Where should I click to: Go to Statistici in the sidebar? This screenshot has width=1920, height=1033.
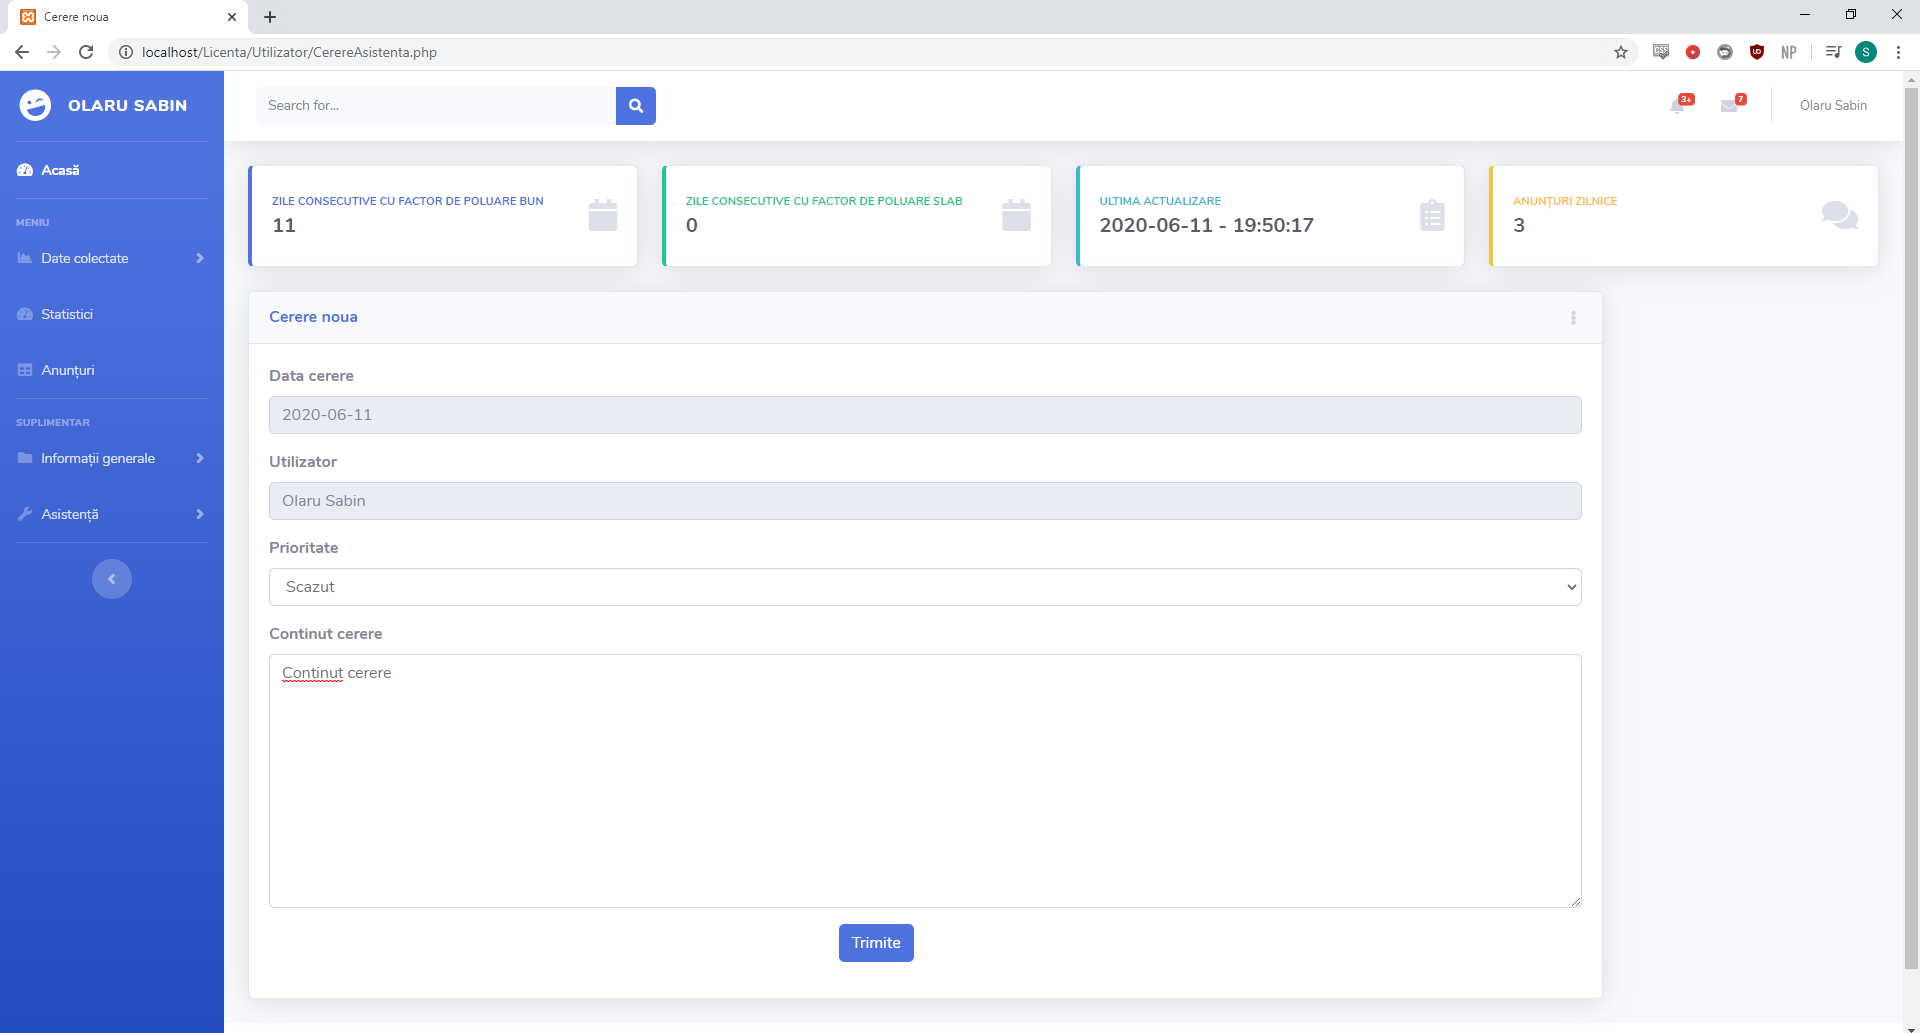click(67, 314)
